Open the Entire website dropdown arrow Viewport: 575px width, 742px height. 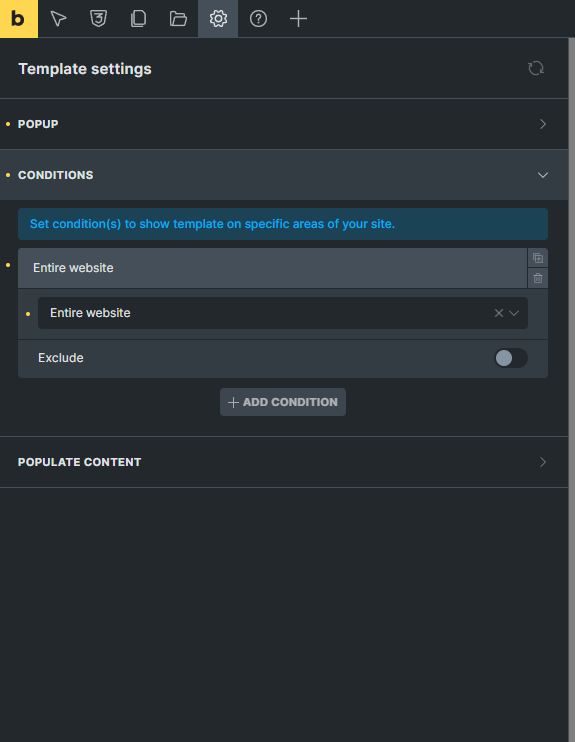(514, 313)
